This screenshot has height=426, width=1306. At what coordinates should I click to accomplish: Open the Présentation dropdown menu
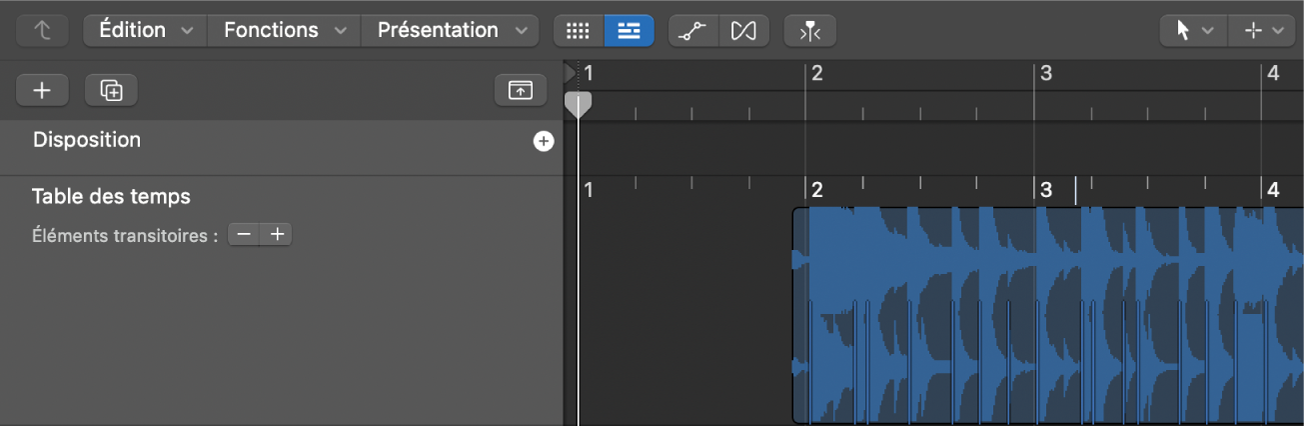450,31
